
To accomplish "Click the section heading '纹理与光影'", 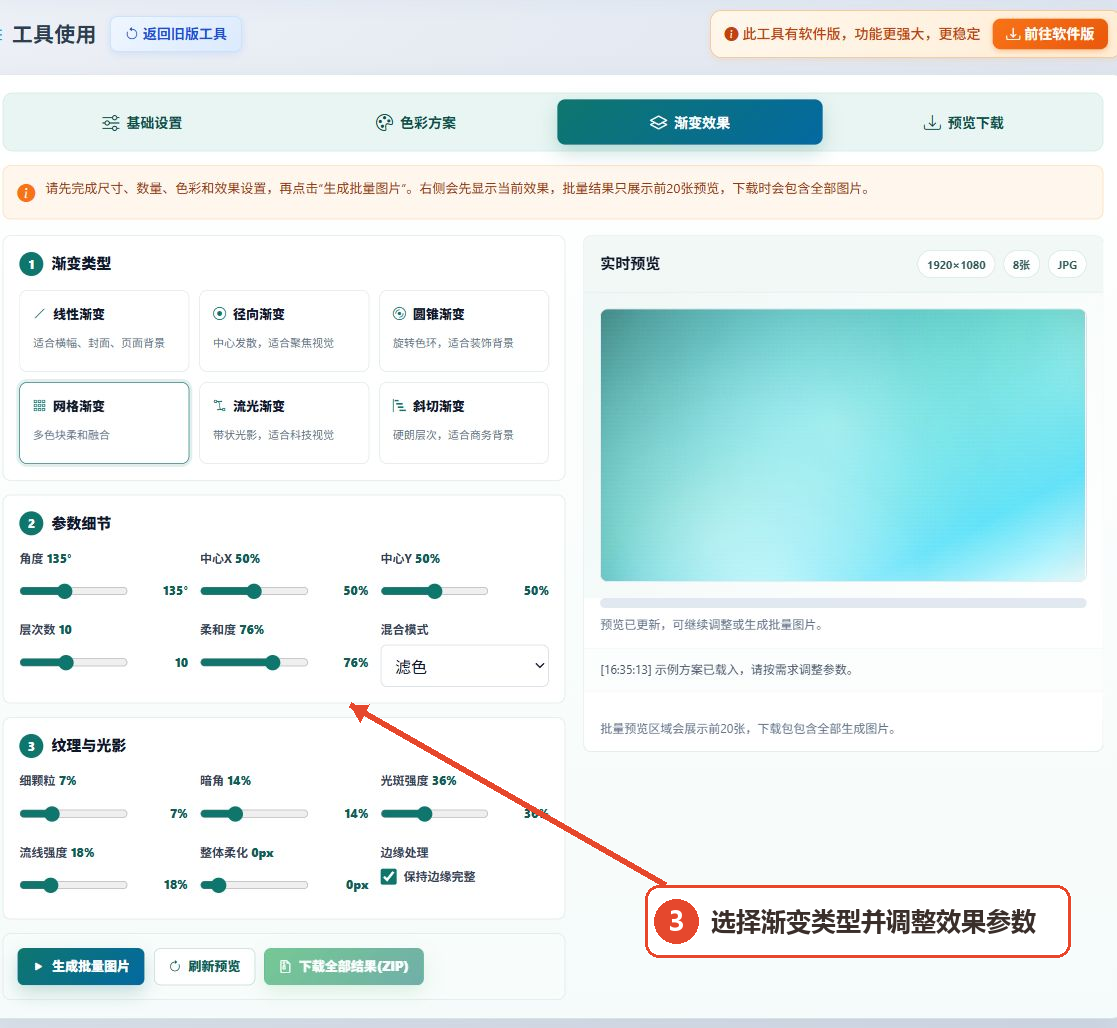I will pos(88,745).
